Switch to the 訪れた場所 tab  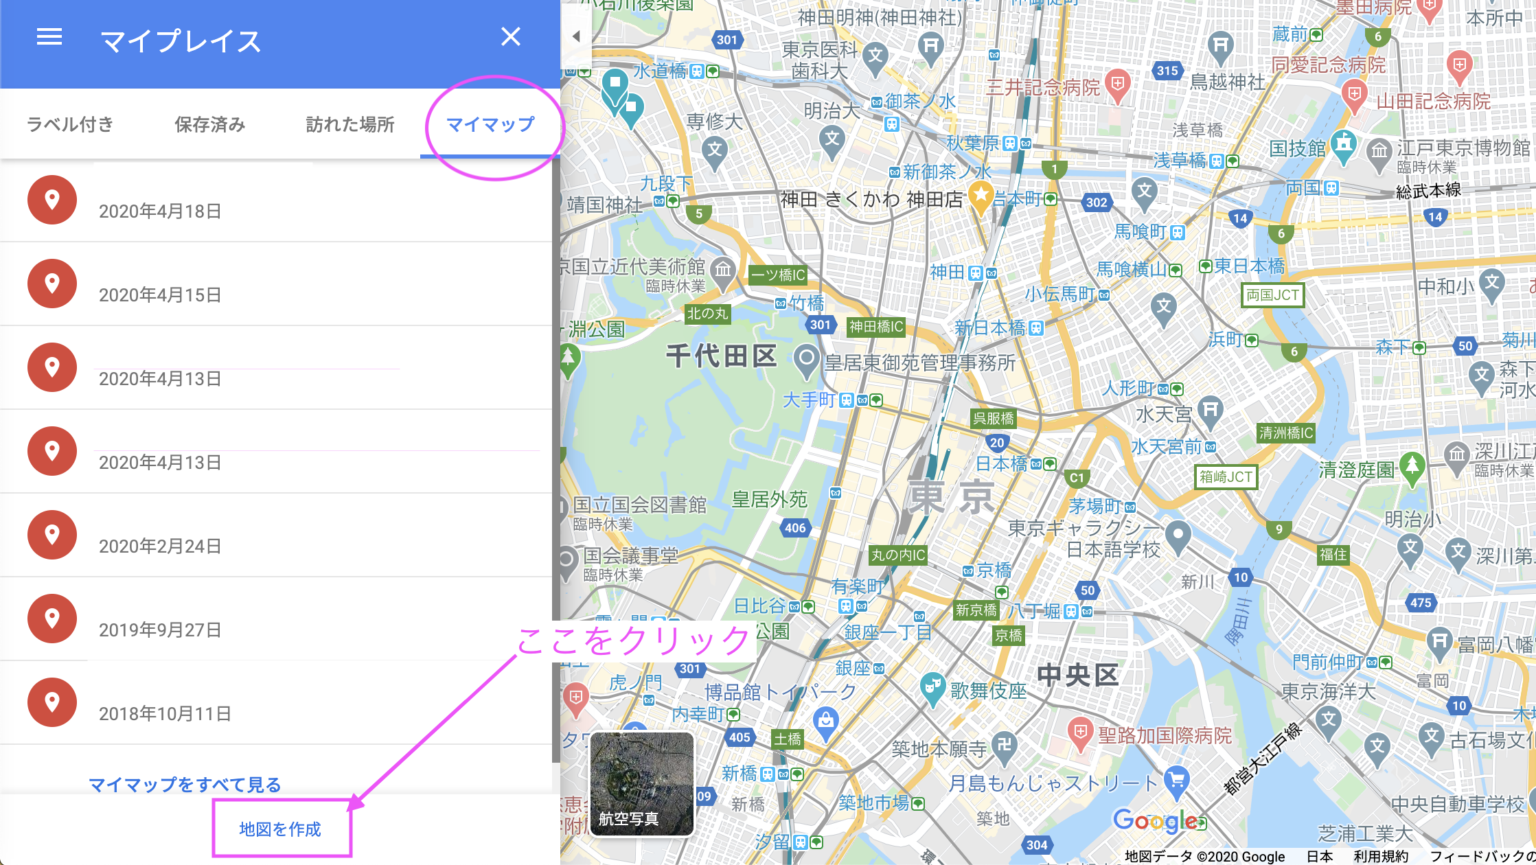(x=350, y=124)
